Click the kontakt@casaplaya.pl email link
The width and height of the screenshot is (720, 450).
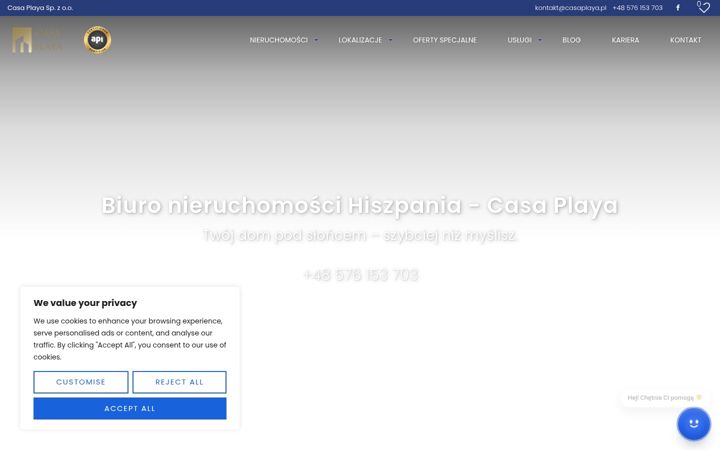click(x=570, y=8)
